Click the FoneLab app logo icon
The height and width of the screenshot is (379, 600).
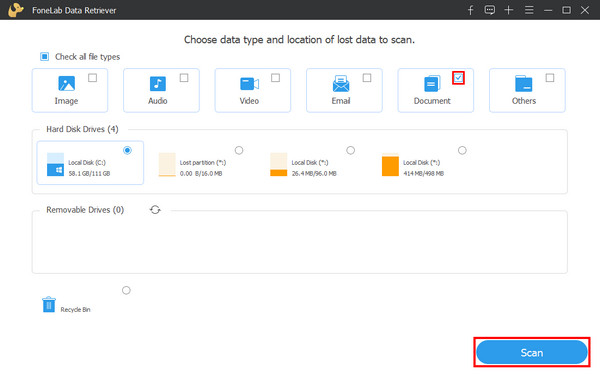tap(16, 10)
